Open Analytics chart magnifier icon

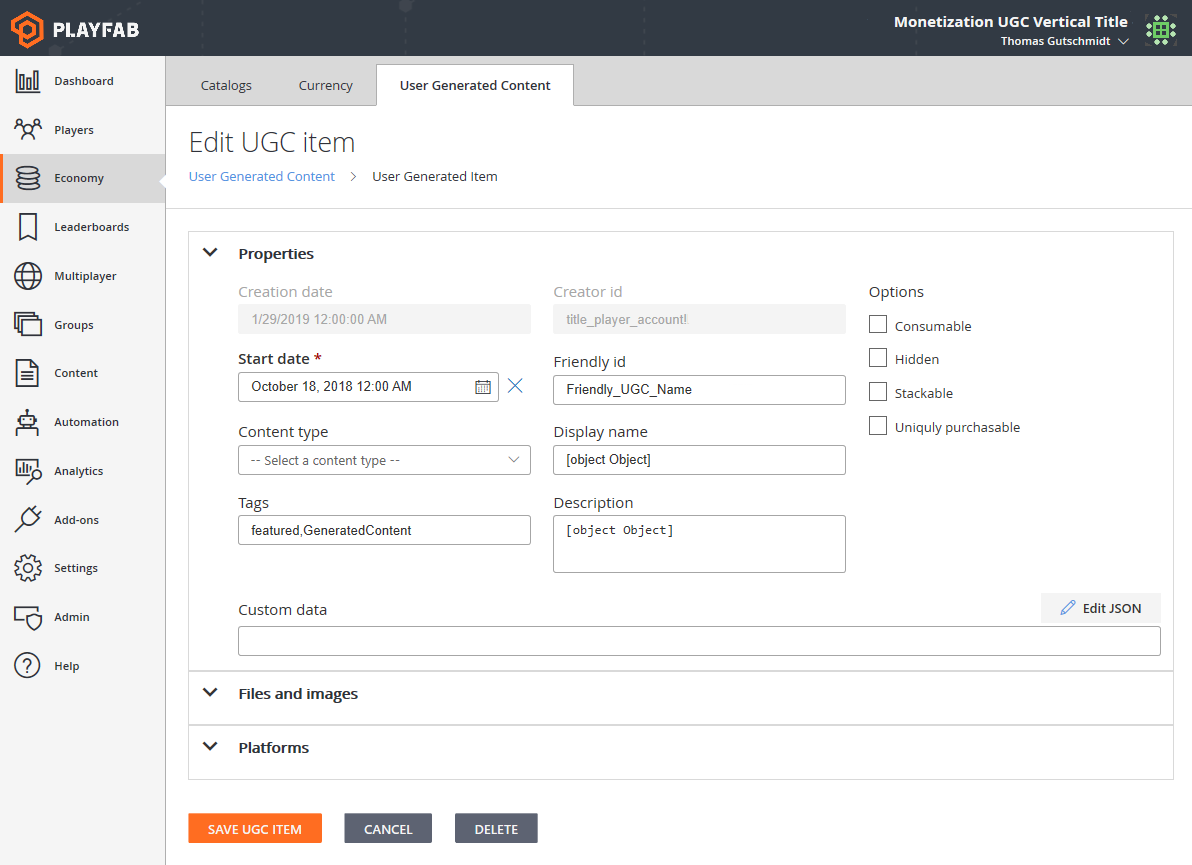(x=28, y=471)
